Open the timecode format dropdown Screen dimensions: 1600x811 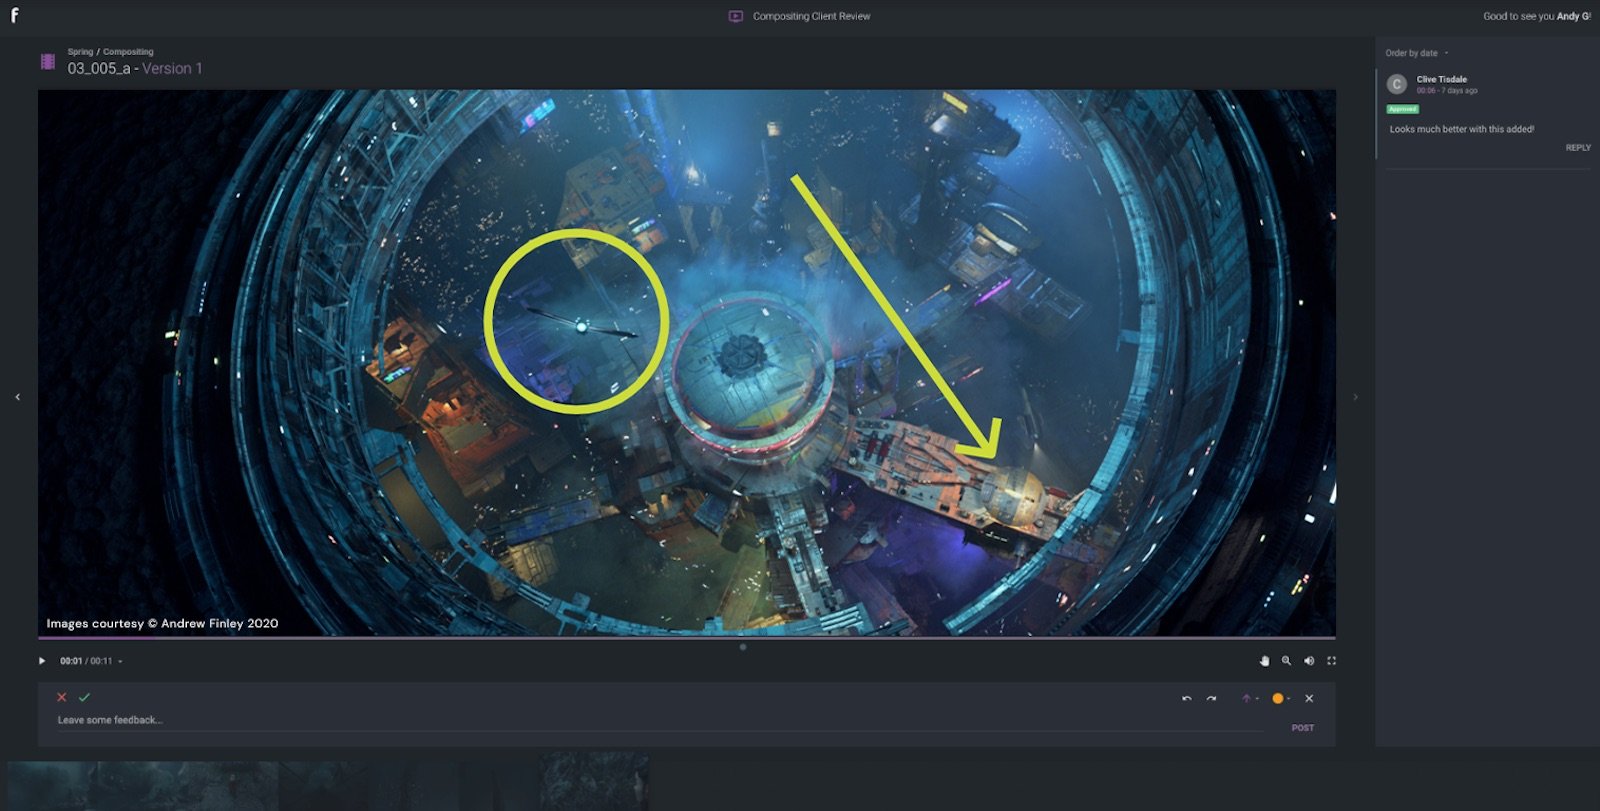point(120,662)
